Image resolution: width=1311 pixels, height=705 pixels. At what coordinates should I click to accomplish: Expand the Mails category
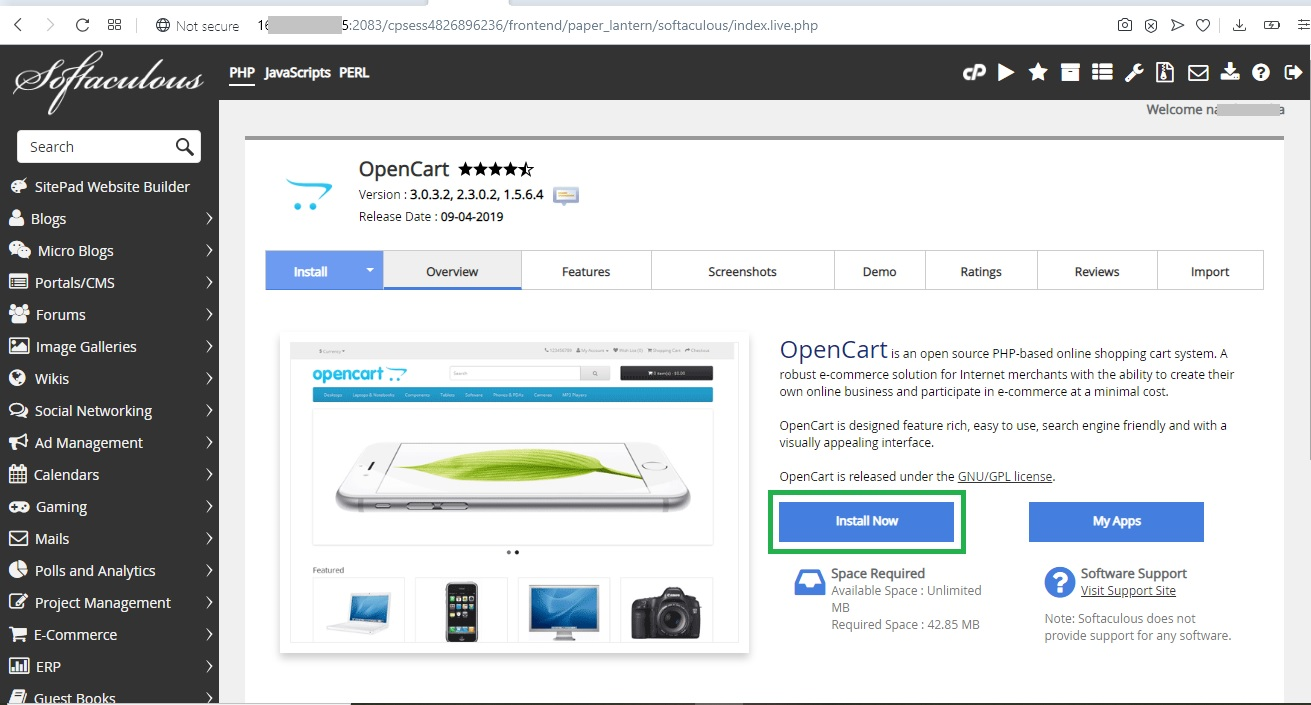coord(209,538)
